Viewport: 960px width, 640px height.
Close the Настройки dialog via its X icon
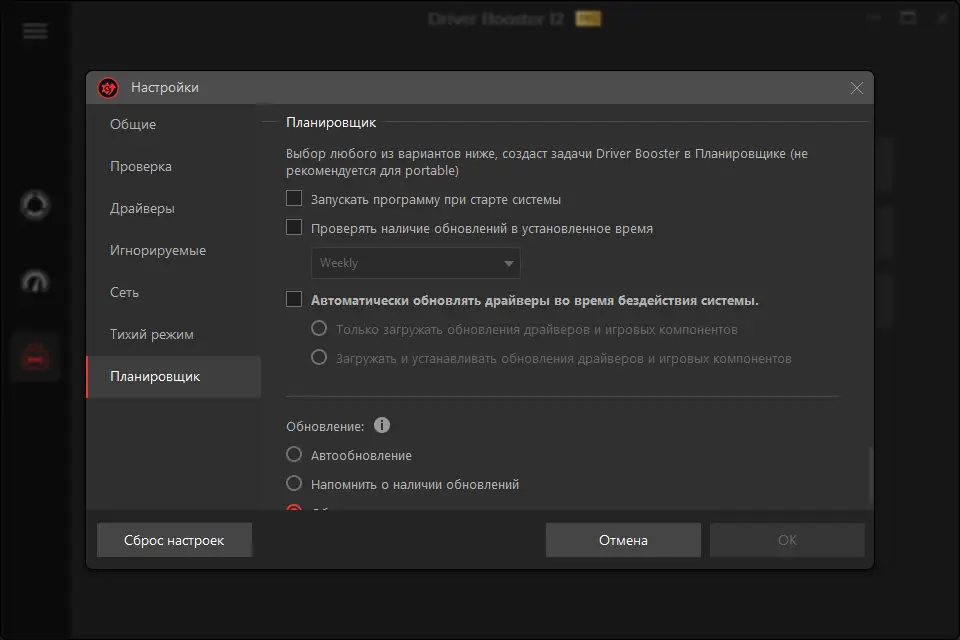click(x=857, y=87)
